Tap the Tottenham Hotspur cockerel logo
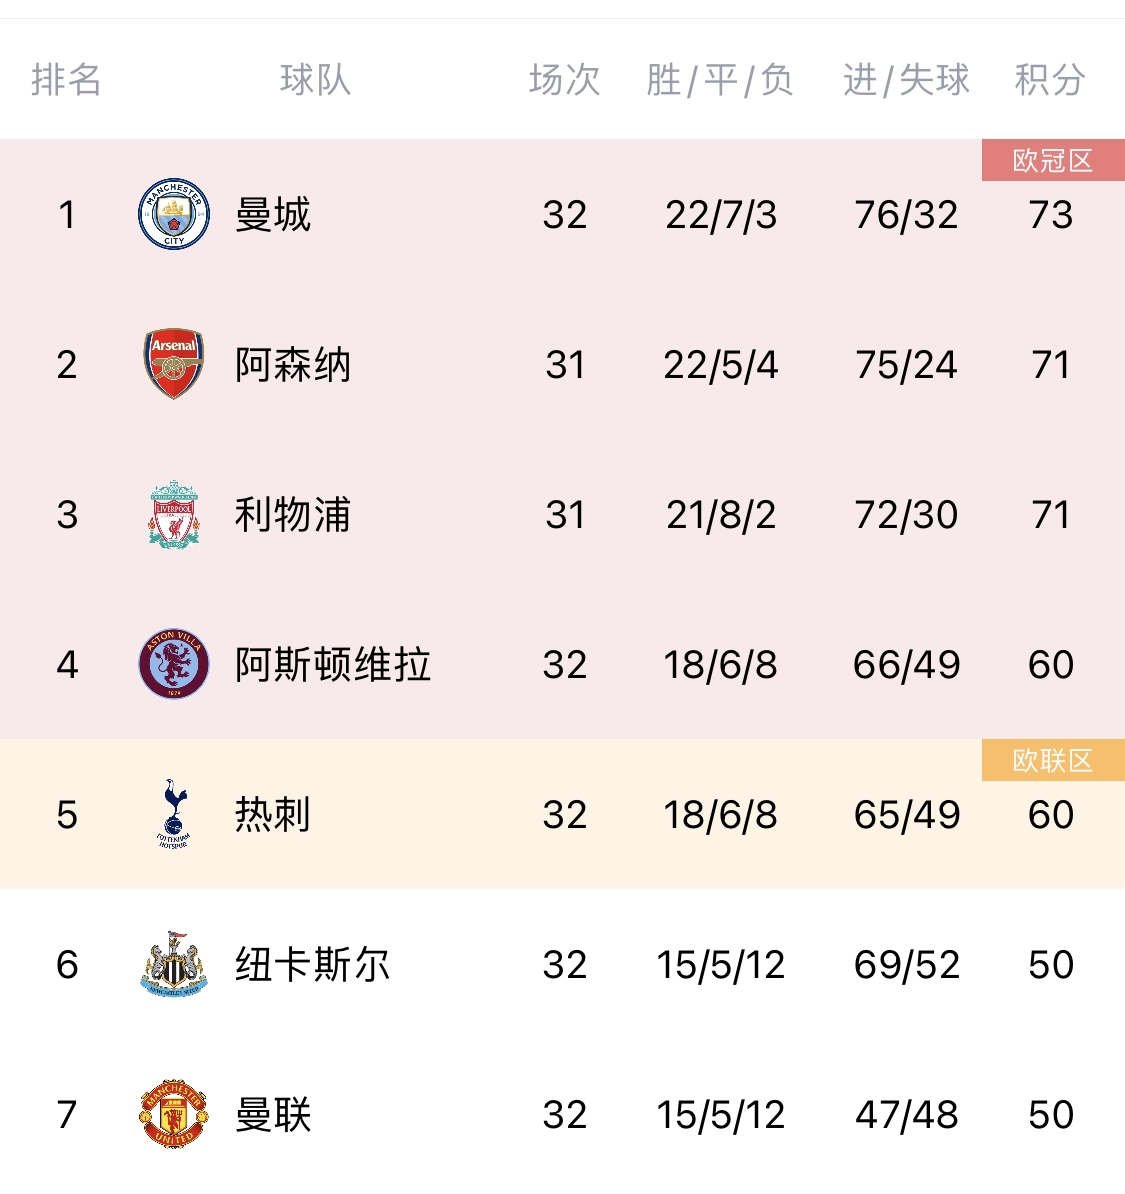 tap(173, 814)
